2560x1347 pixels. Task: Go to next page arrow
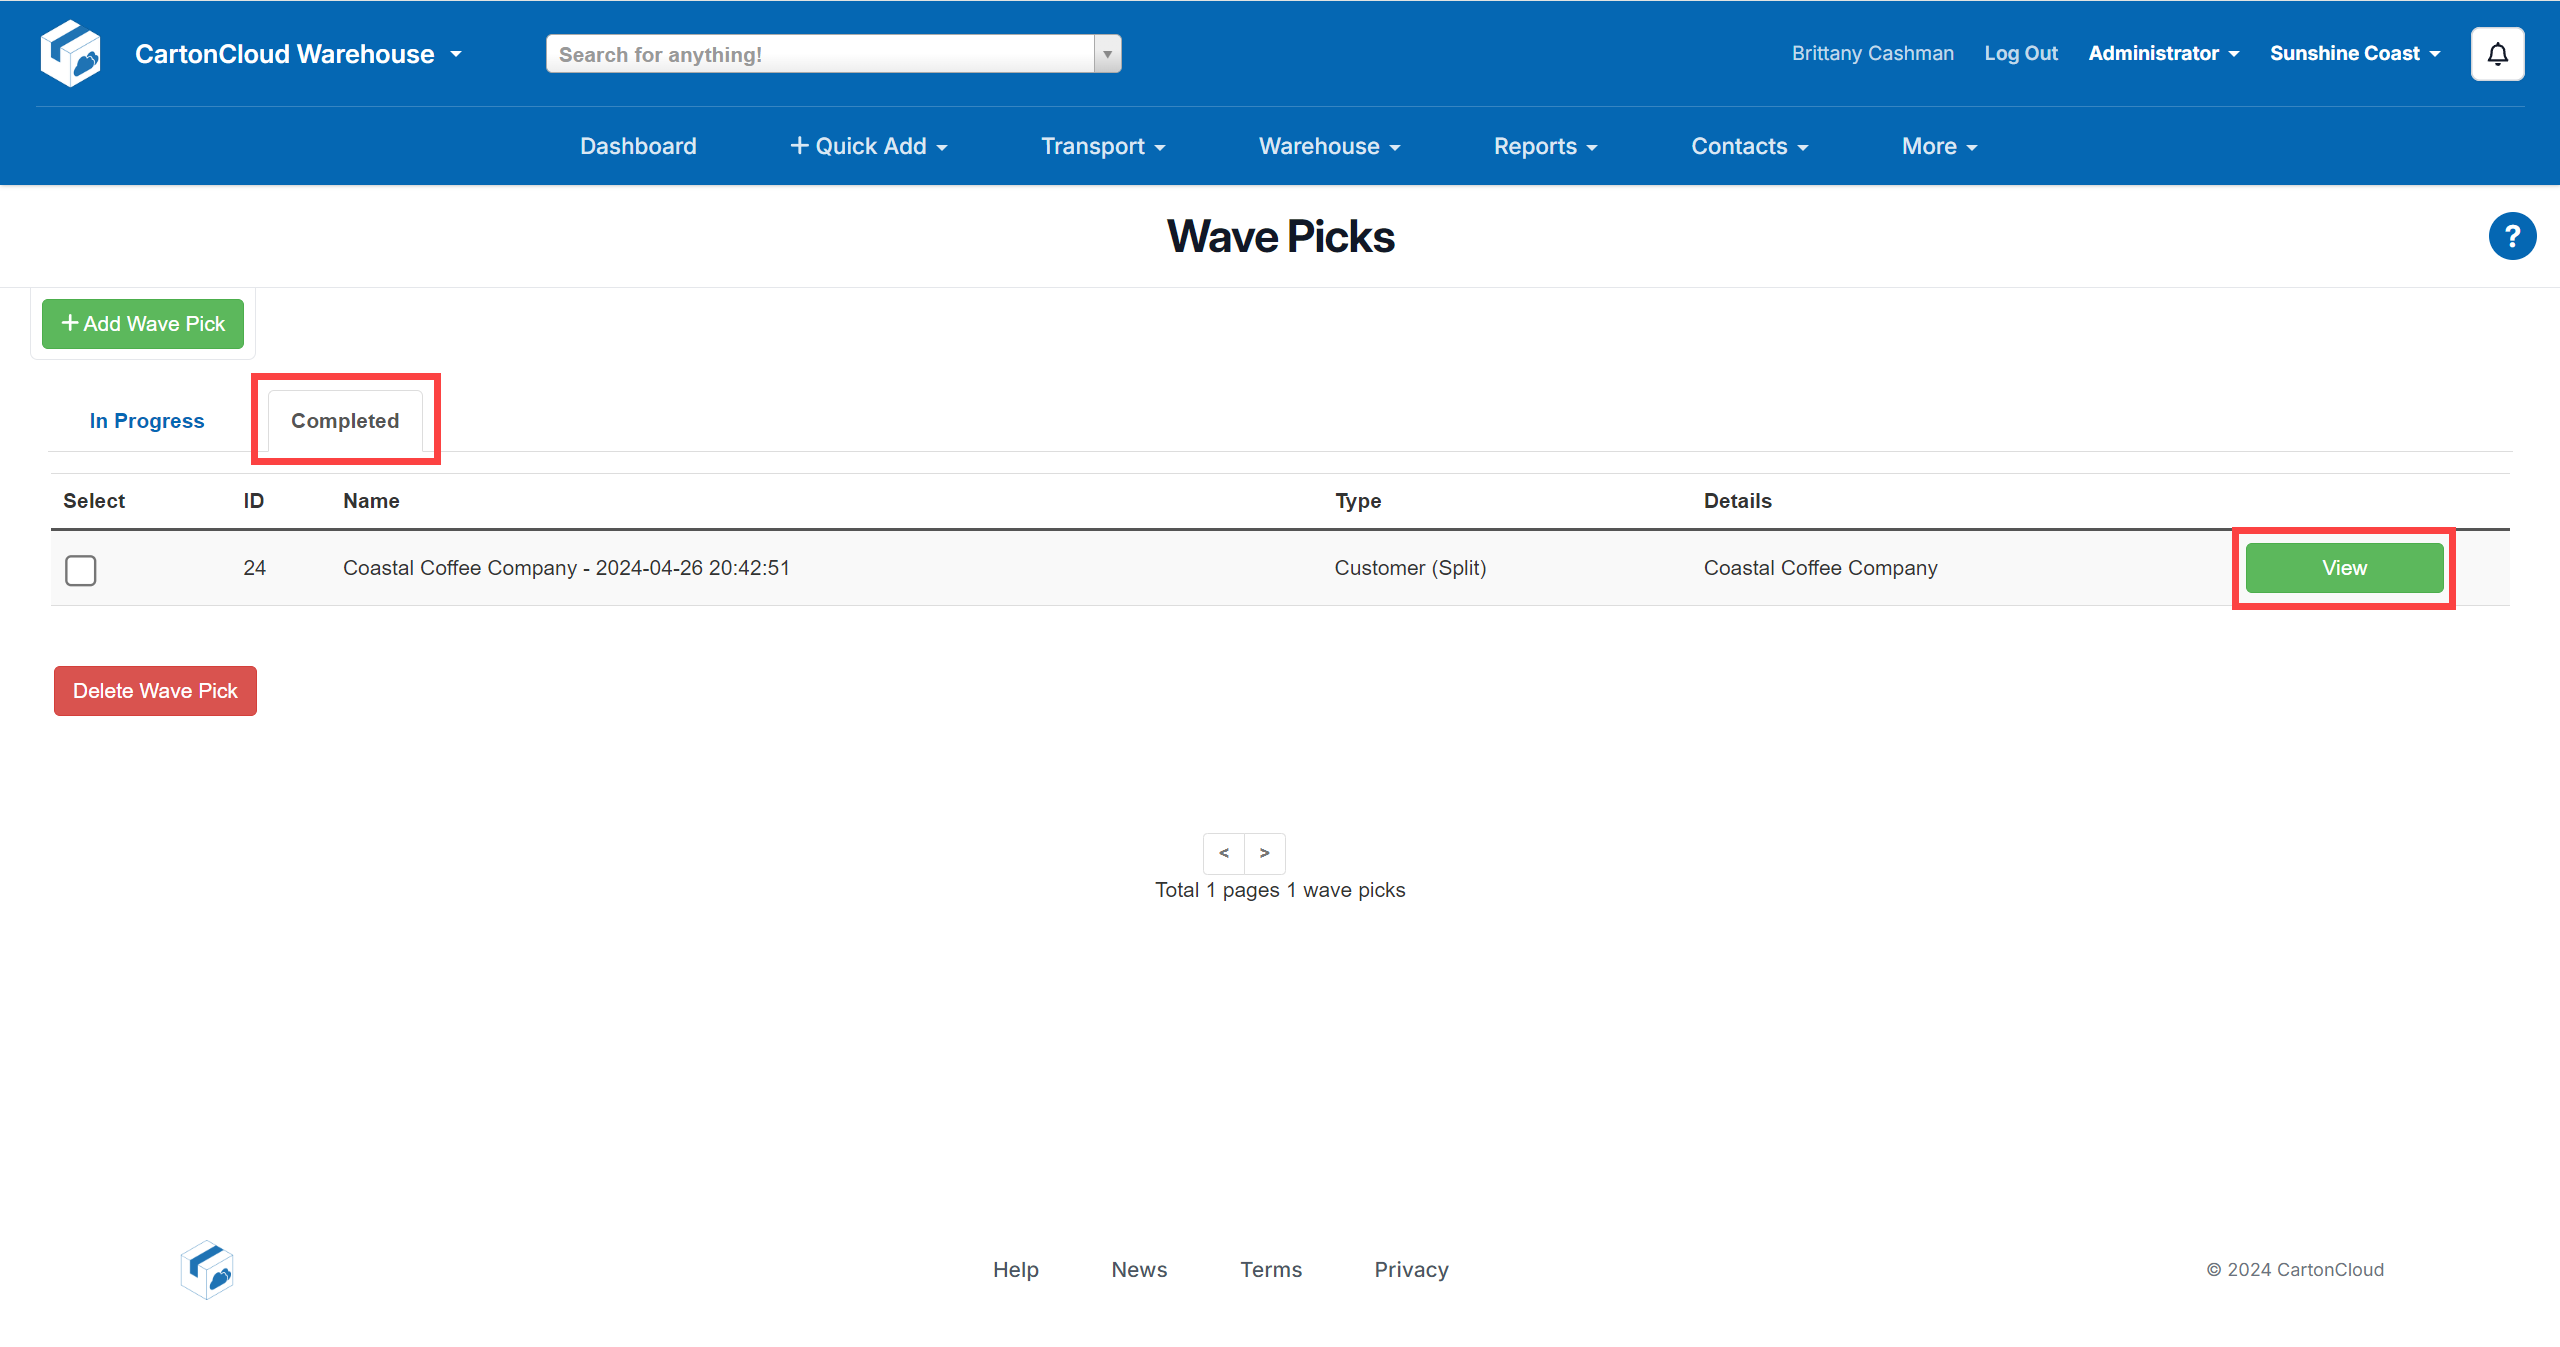(x=1265, y=853)
